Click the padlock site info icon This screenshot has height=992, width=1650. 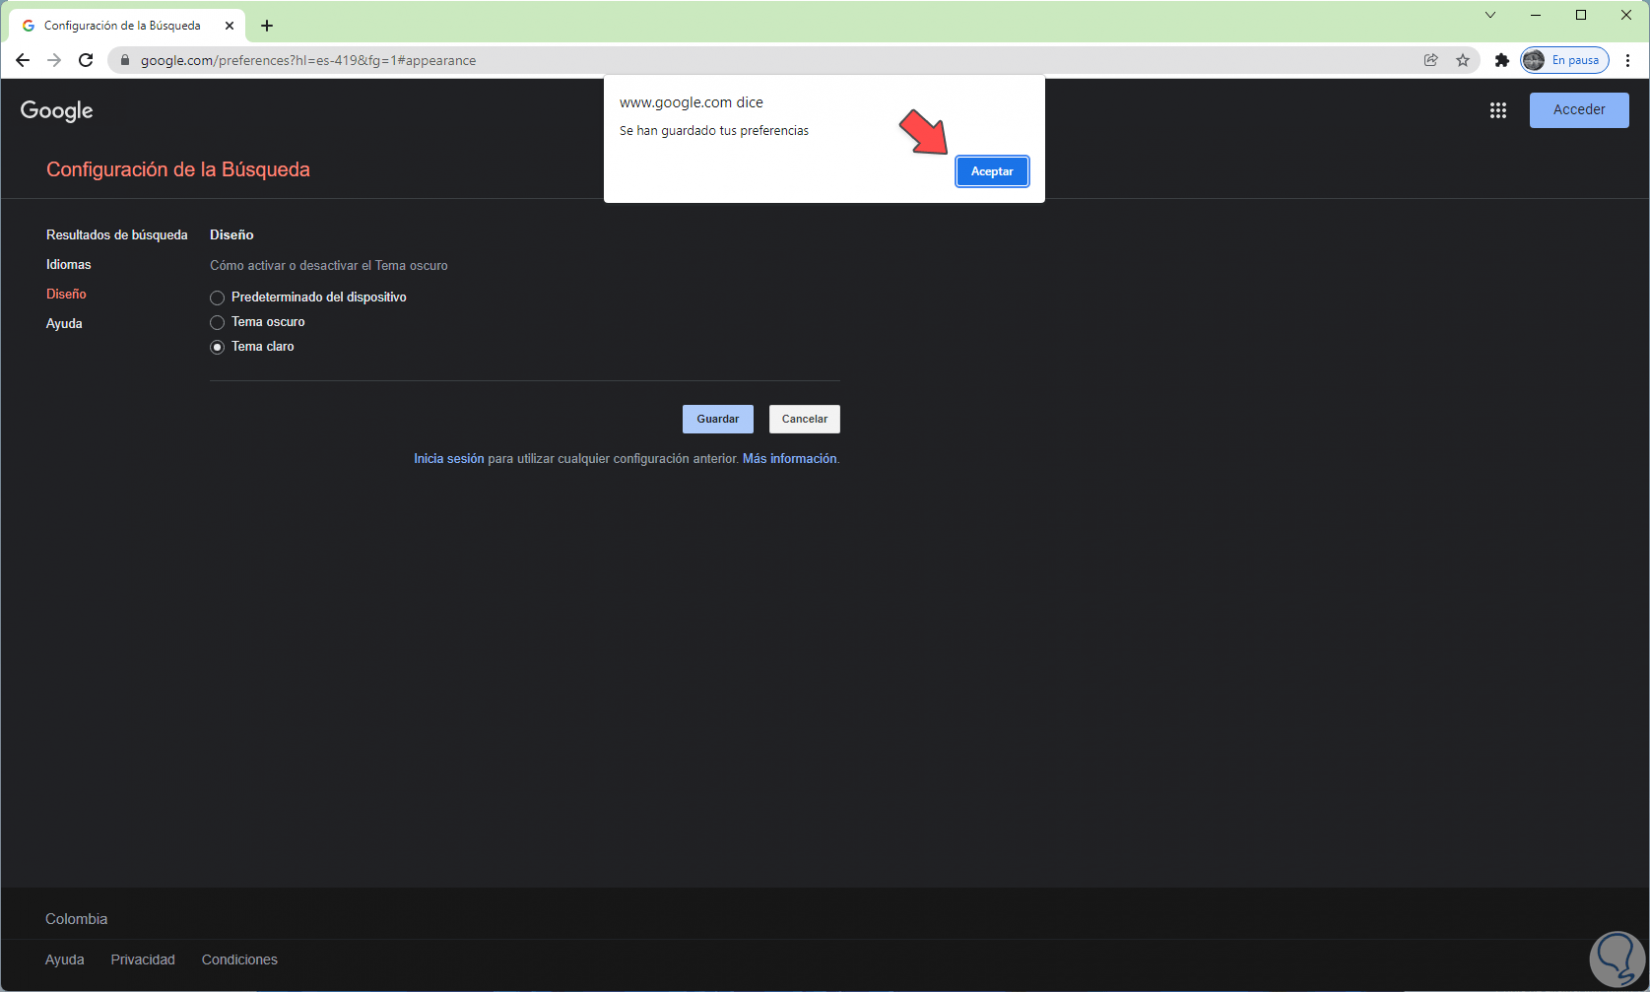[x=125, y=60]
